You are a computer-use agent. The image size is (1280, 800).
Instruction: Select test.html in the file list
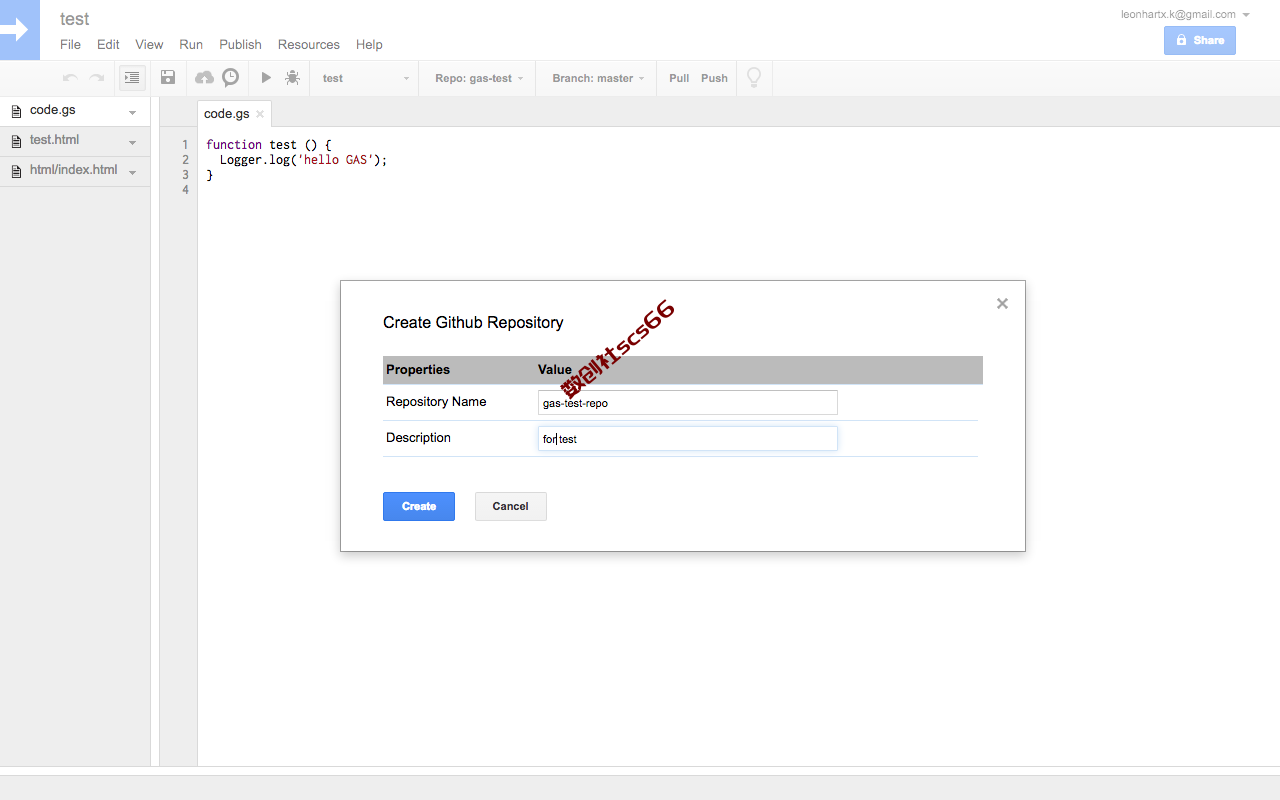point(75,141)
